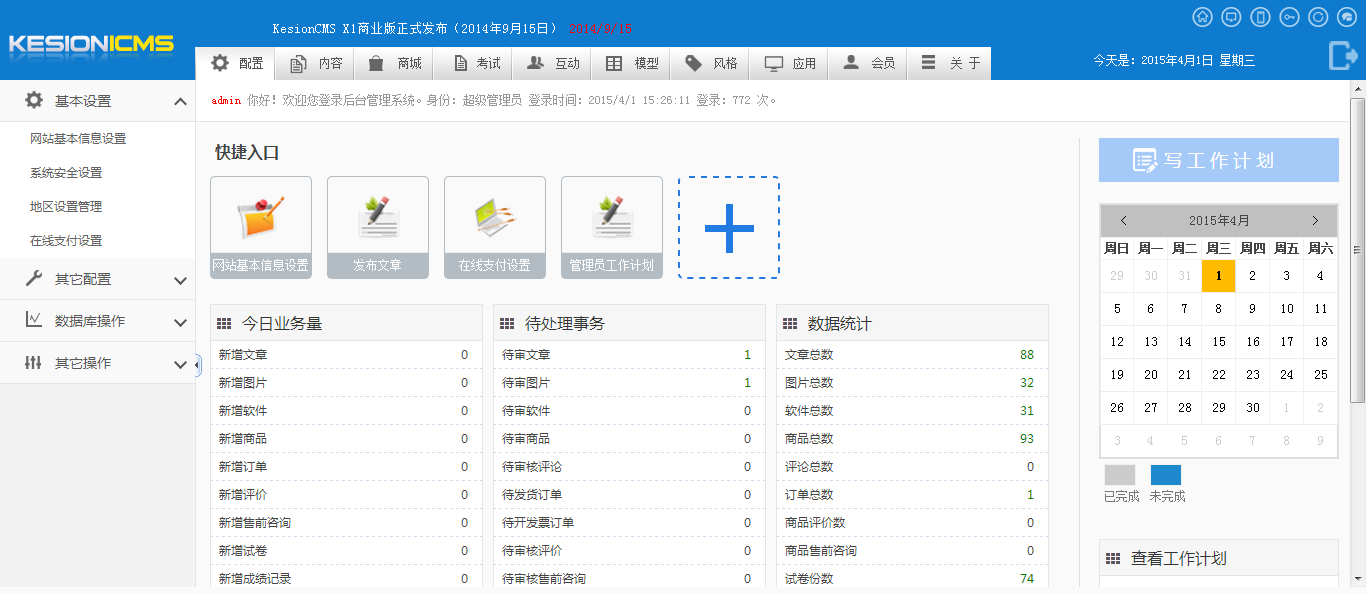1366x594 pixels.
Task: Select April 15 on the calendar
Action: click(x=1218, y=341)
